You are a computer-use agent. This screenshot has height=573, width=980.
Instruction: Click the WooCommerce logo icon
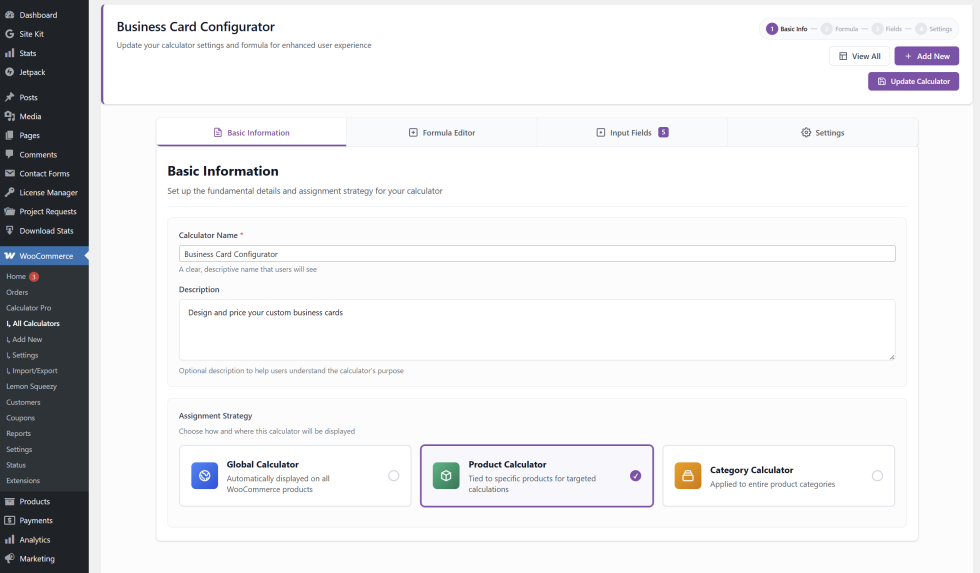pos(9,256)
